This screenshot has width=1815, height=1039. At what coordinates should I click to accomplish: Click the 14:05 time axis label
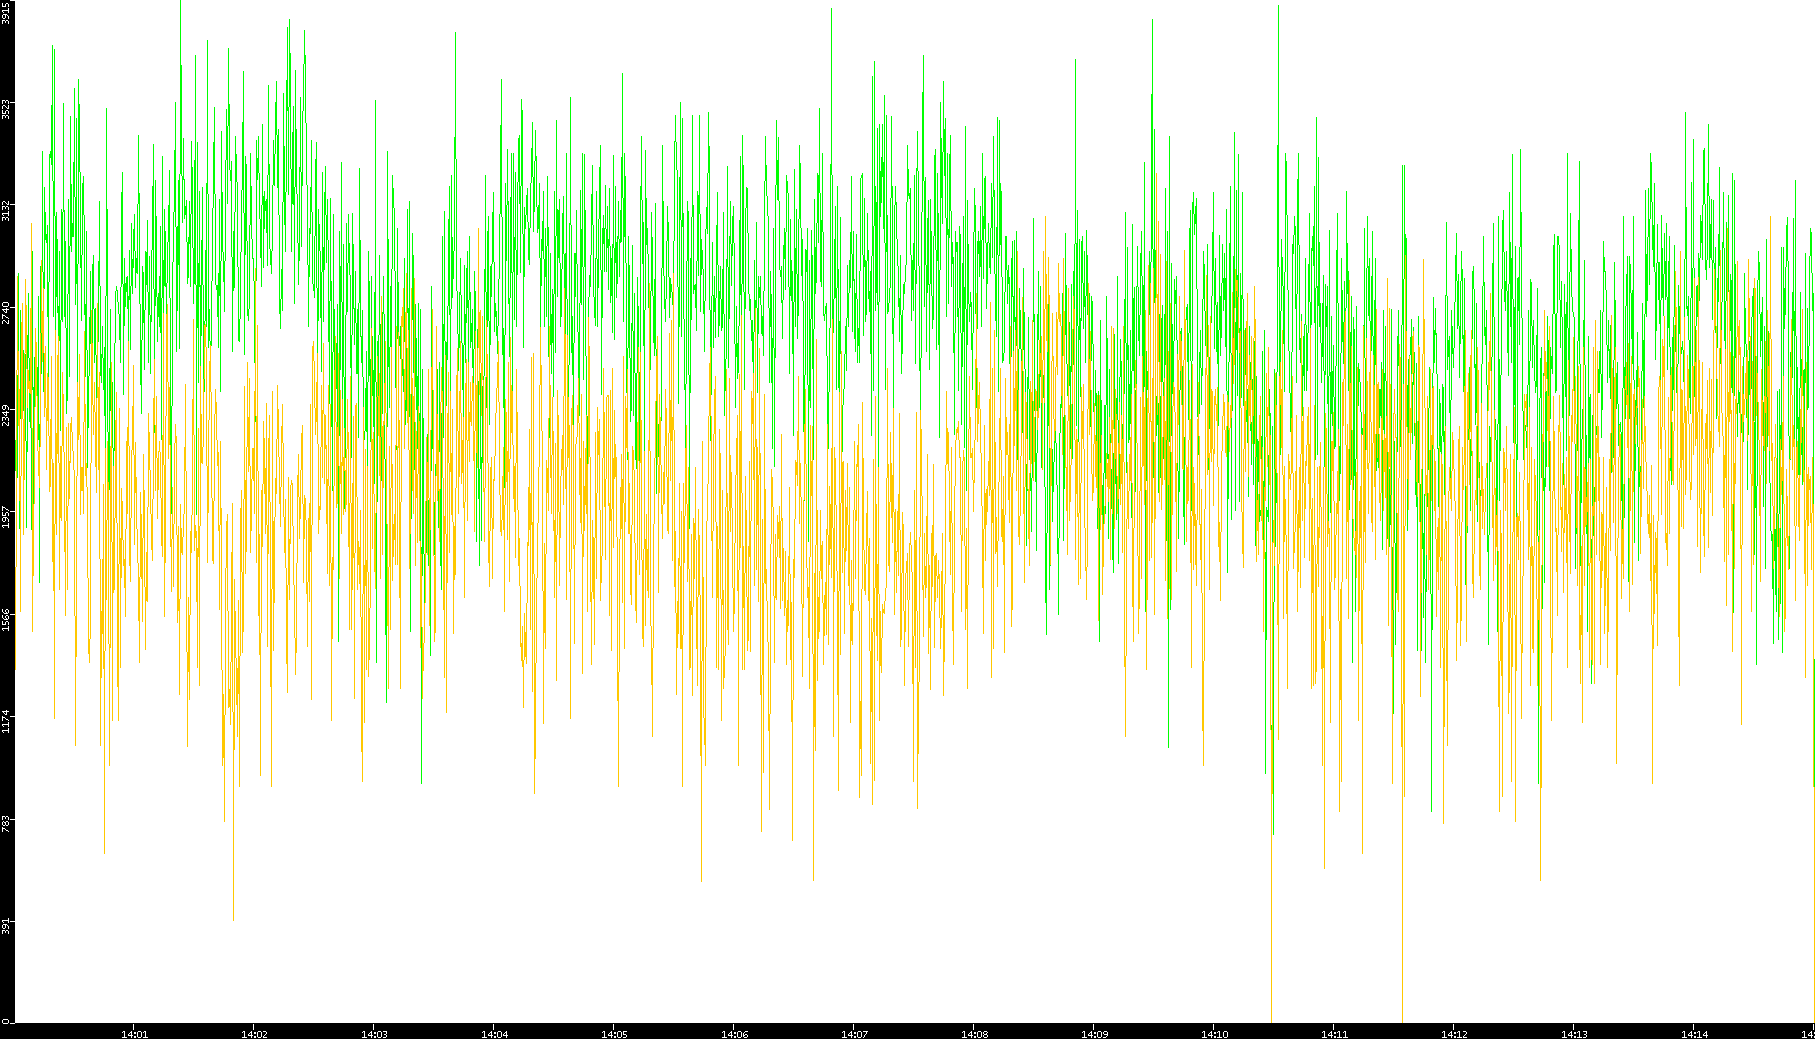tap(614, 1033)
